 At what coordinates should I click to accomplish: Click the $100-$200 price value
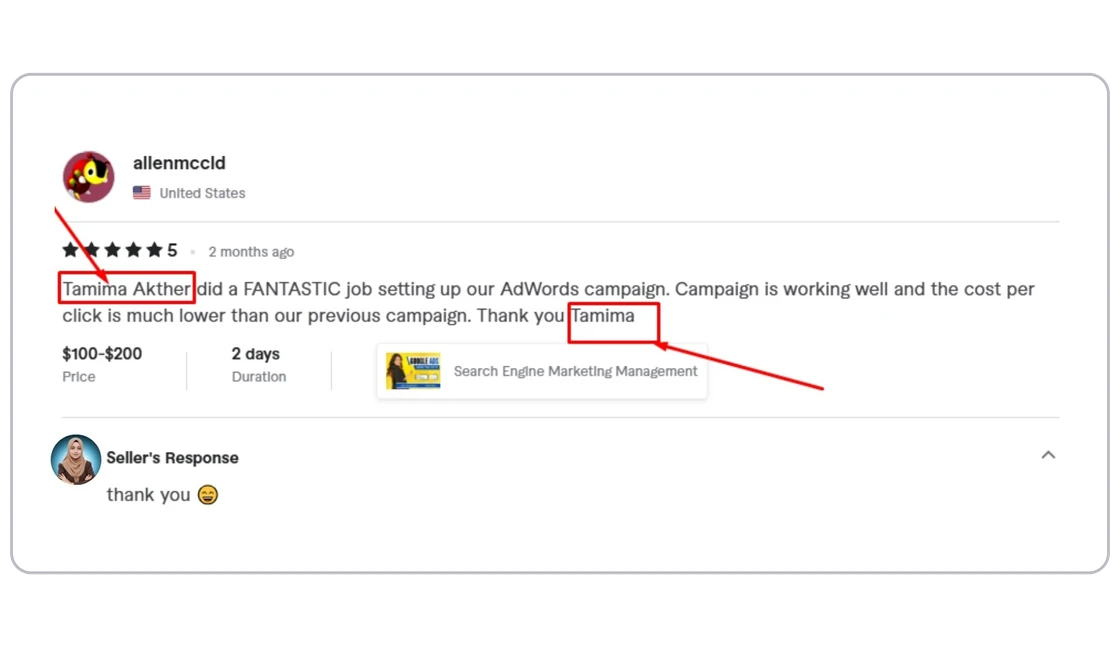[102, 354]
